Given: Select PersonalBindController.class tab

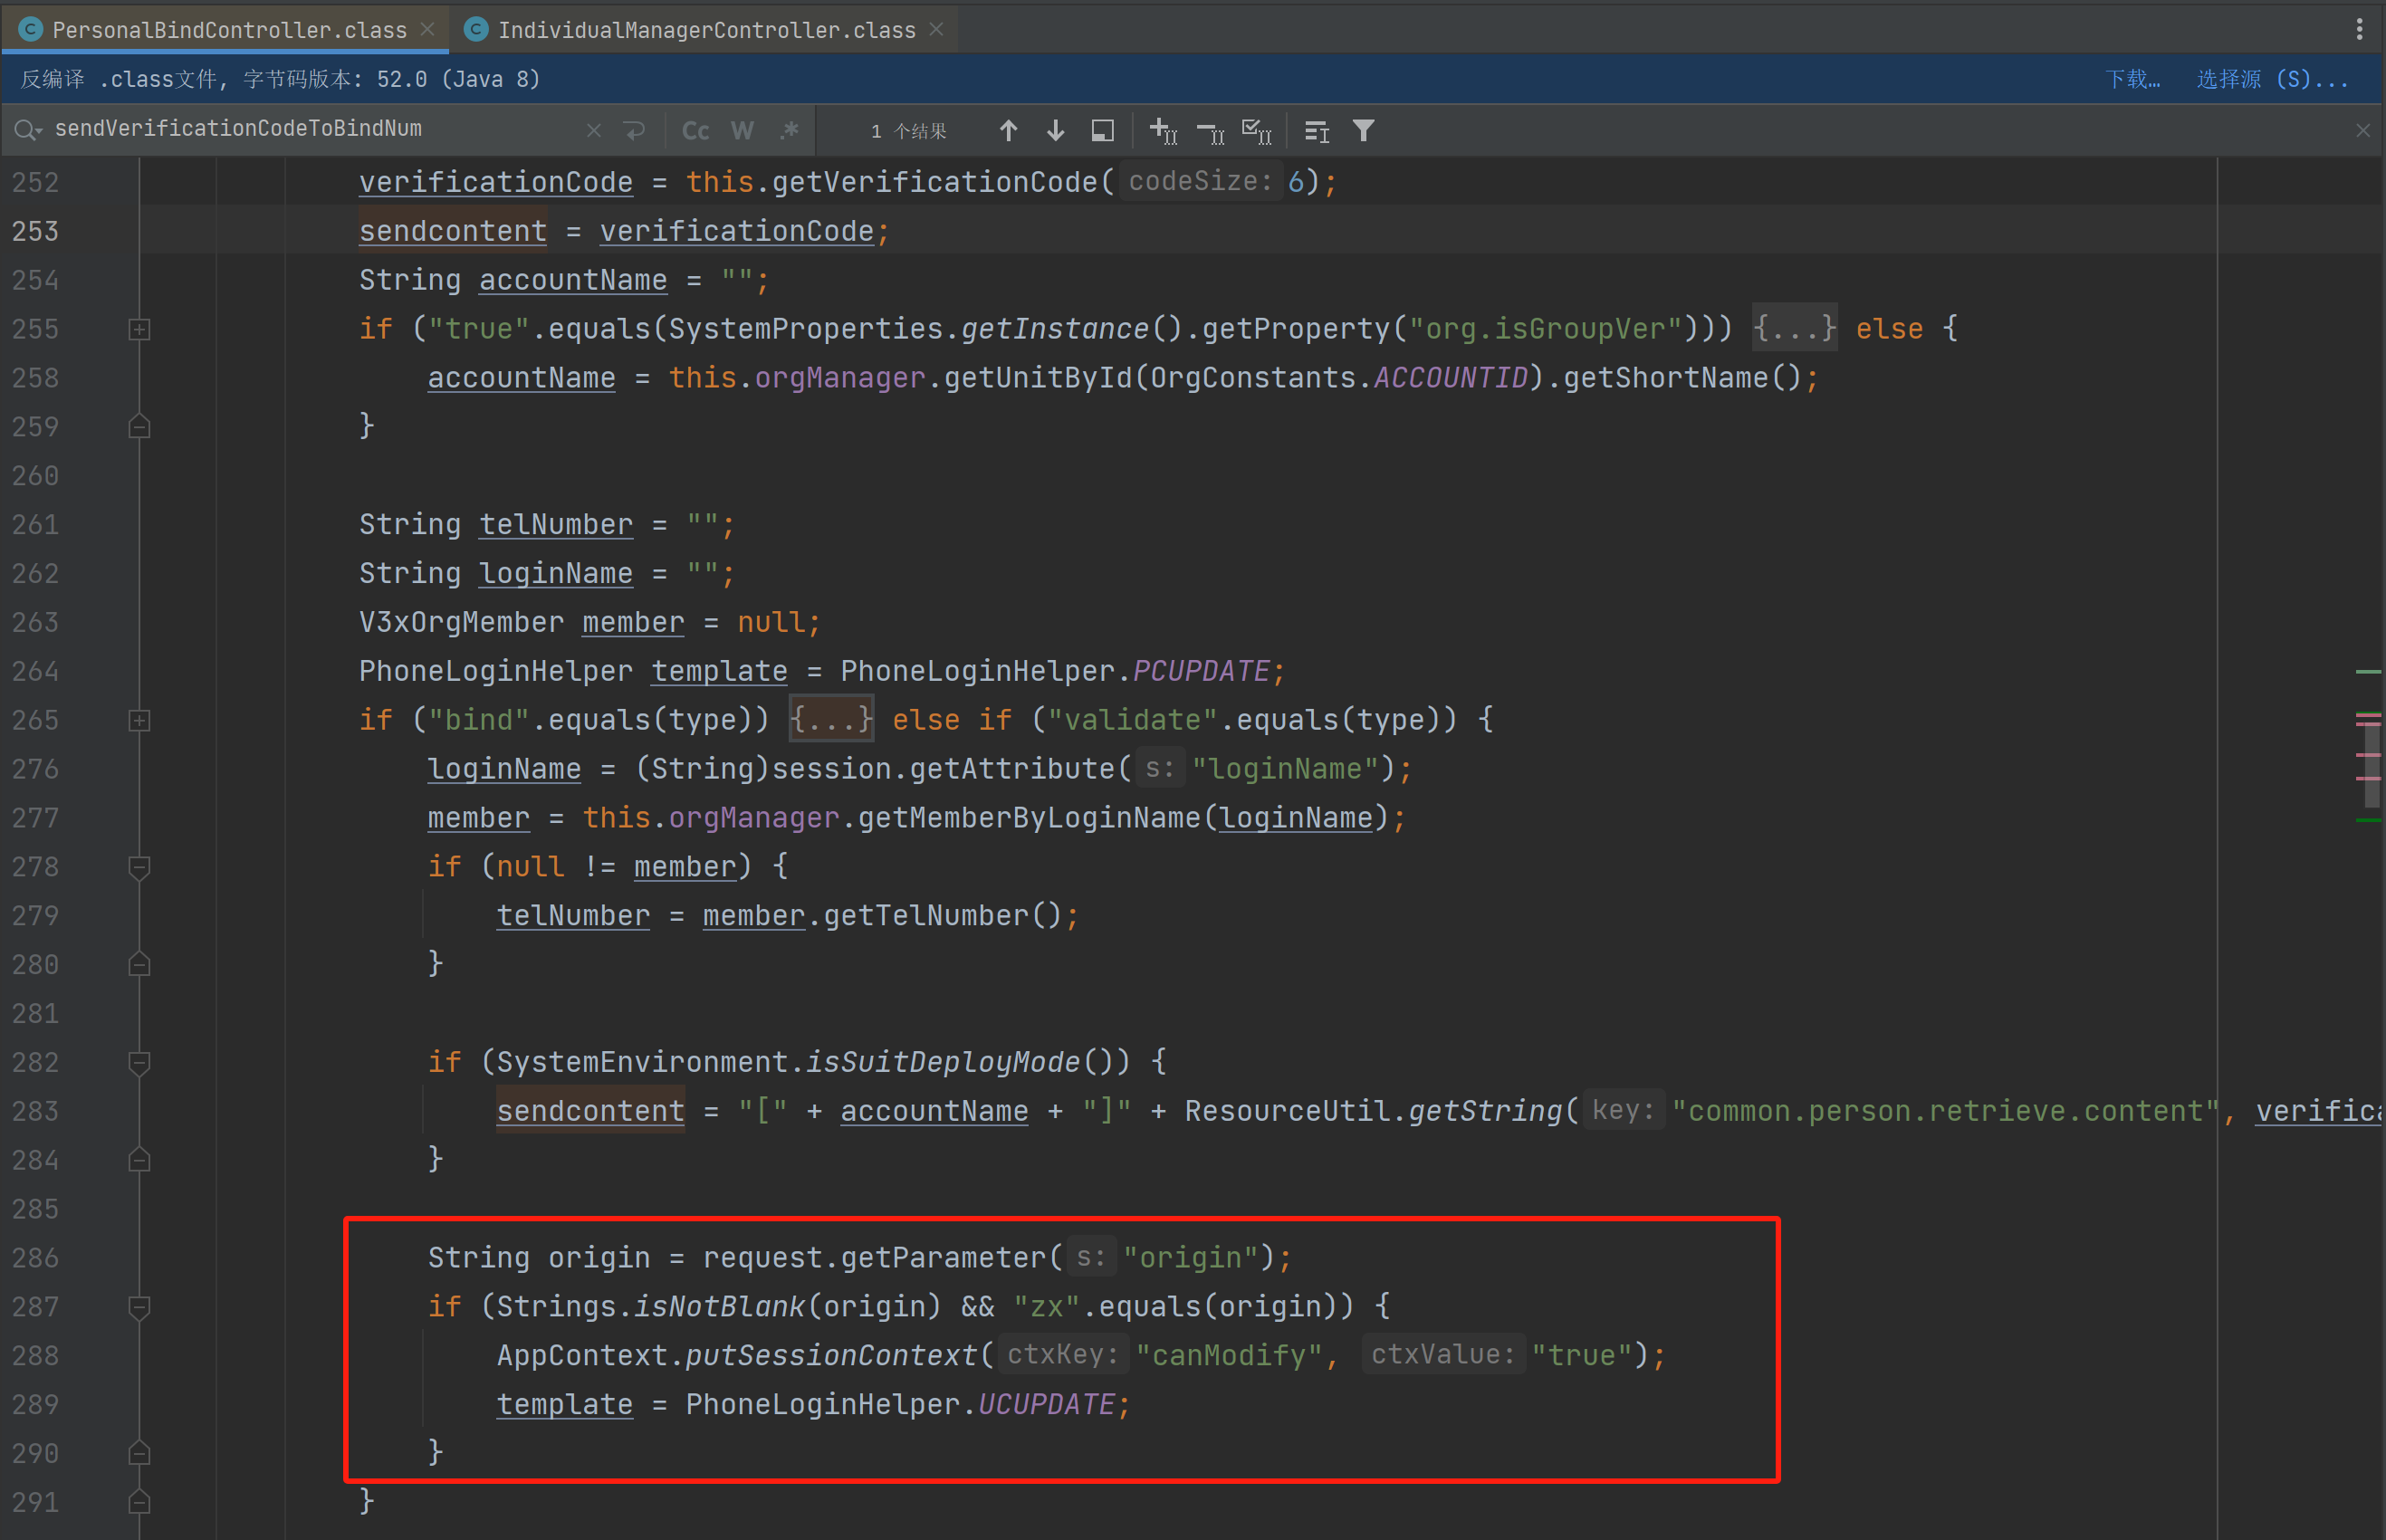Looking at the screenshot, I should point(229,30).
